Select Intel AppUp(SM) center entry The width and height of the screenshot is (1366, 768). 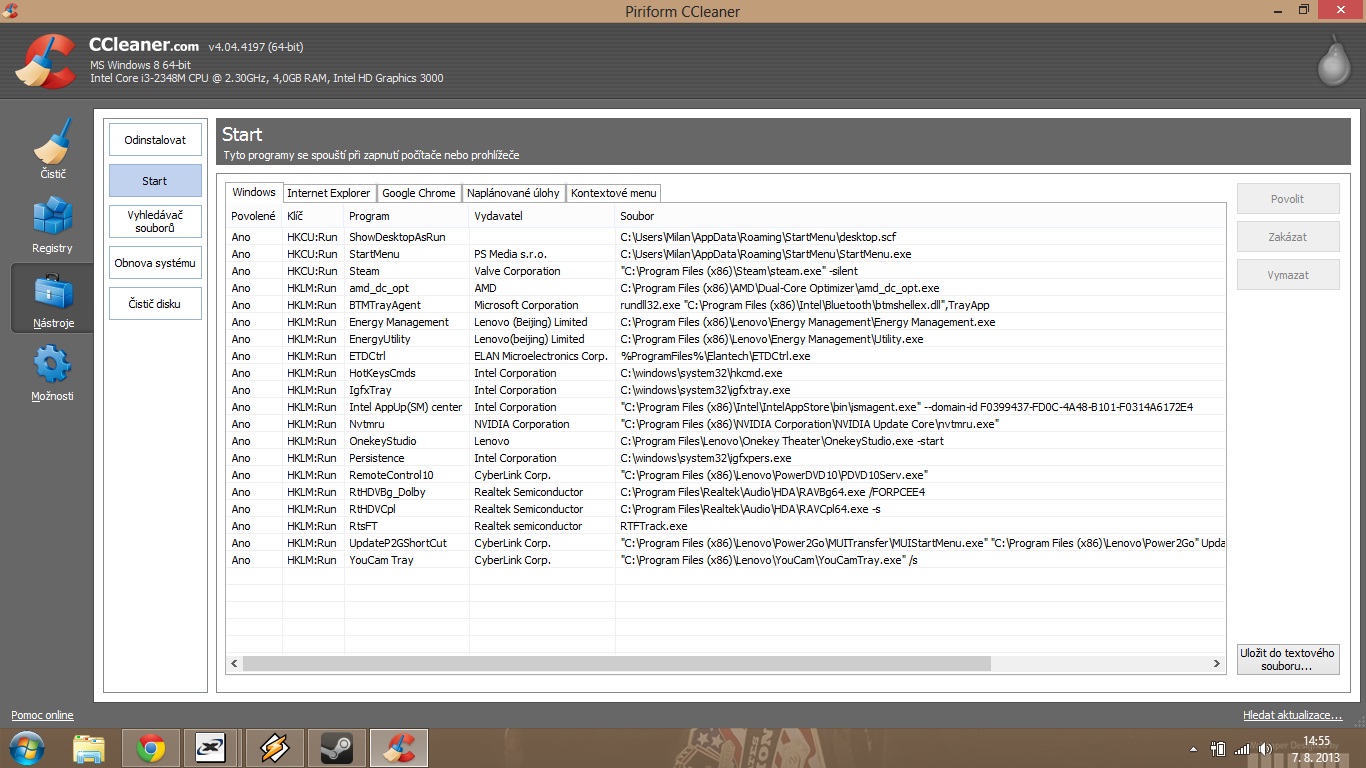pyautogui.click(x=725, y=407)
